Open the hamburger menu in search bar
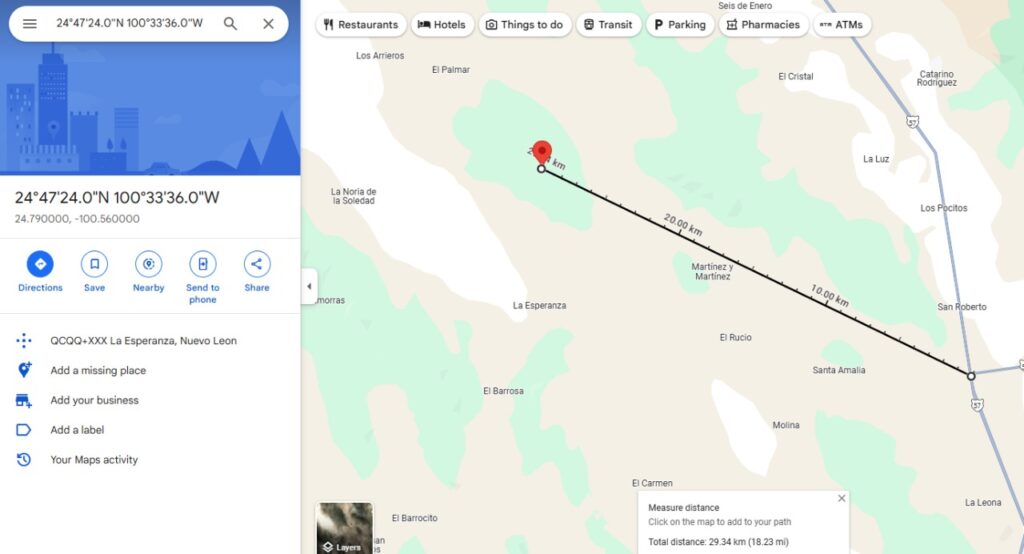The height and width of the screenshot is (554, 1024). point(30,24)
